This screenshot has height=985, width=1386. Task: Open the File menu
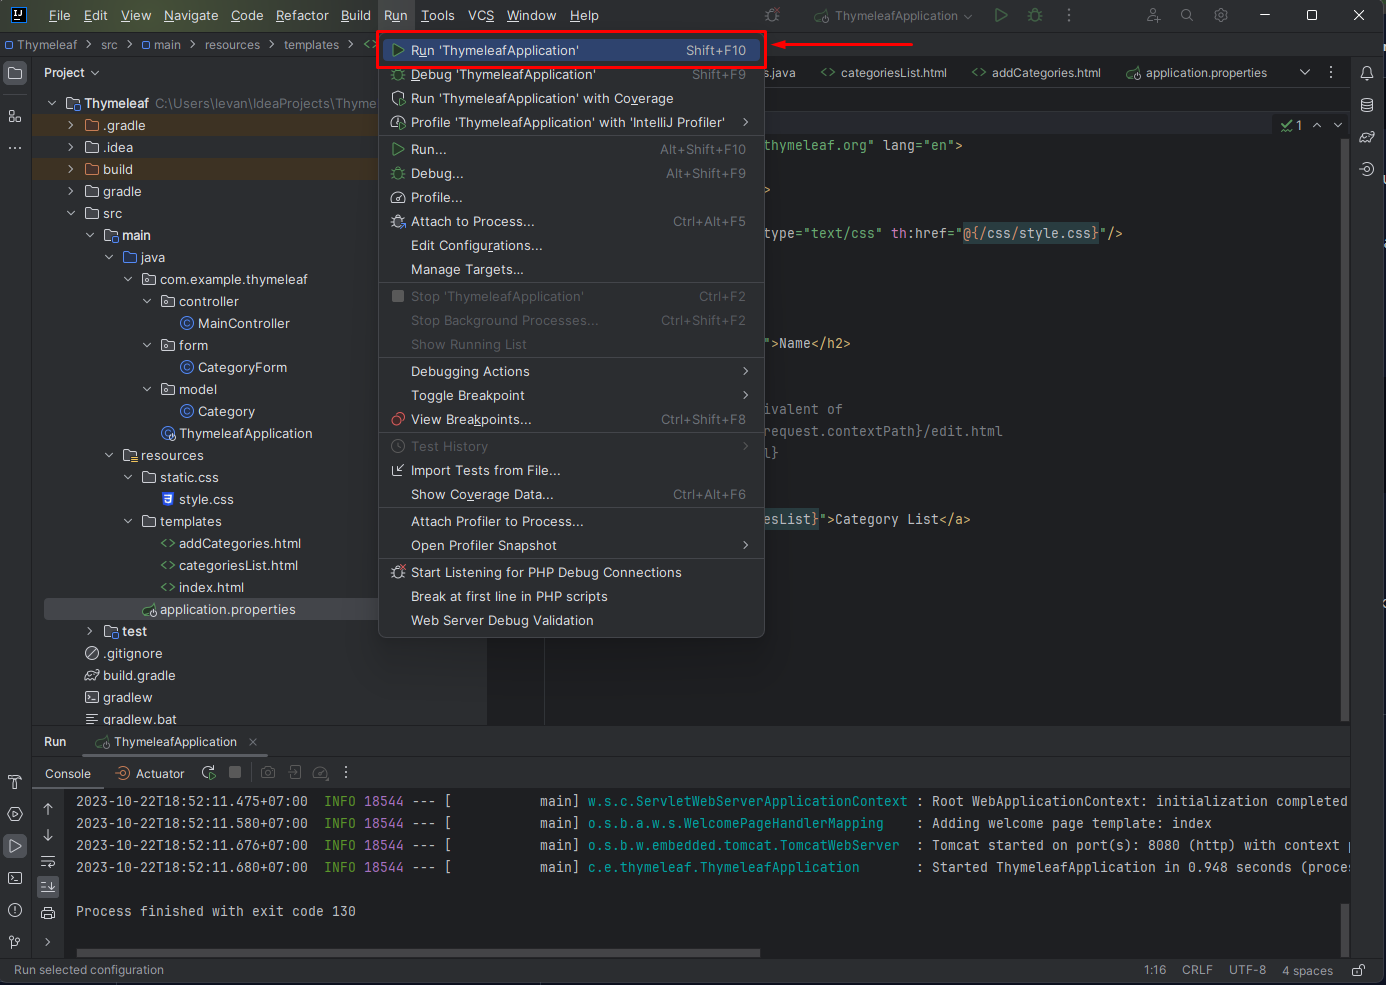tap(60, 15)
